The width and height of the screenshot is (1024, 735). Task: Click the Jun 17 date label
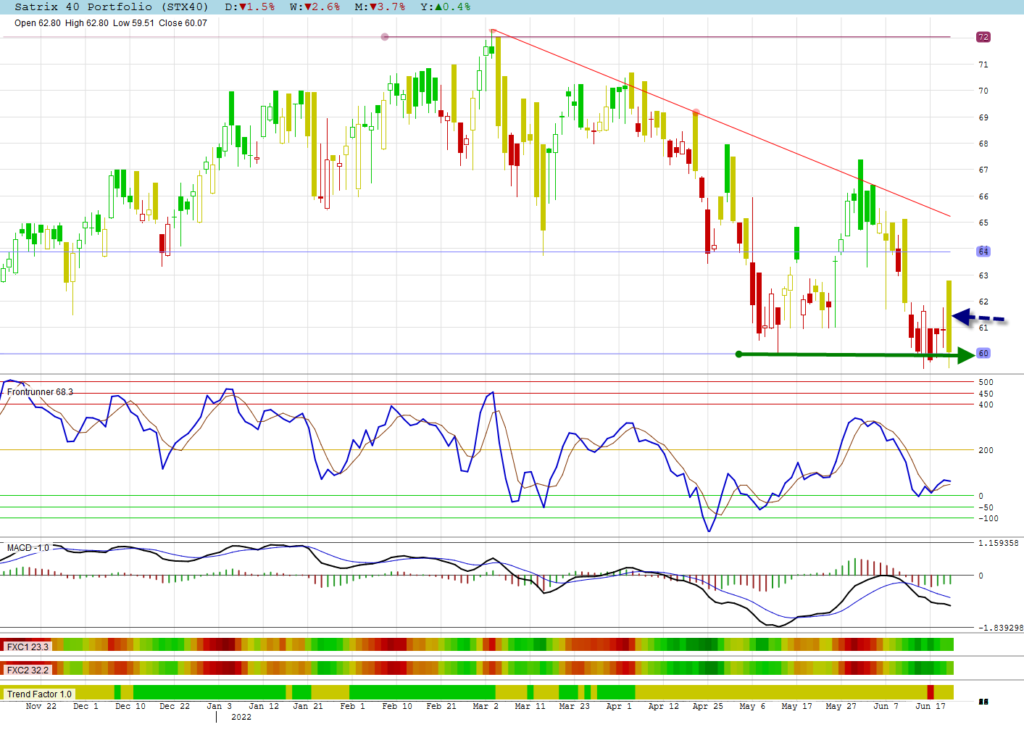[x=931, y=706]
